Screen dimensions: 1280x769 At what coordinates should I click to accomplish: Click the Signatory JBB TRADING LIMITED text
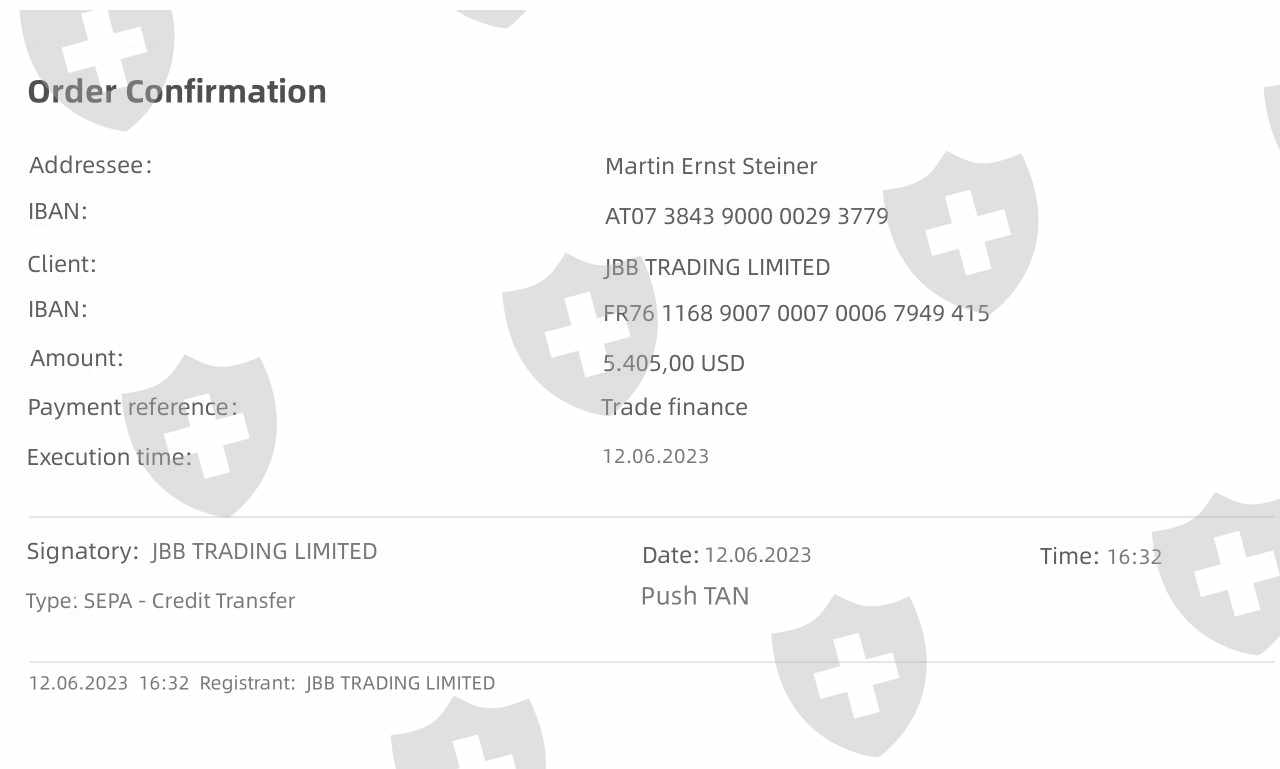tap(264, 551)
